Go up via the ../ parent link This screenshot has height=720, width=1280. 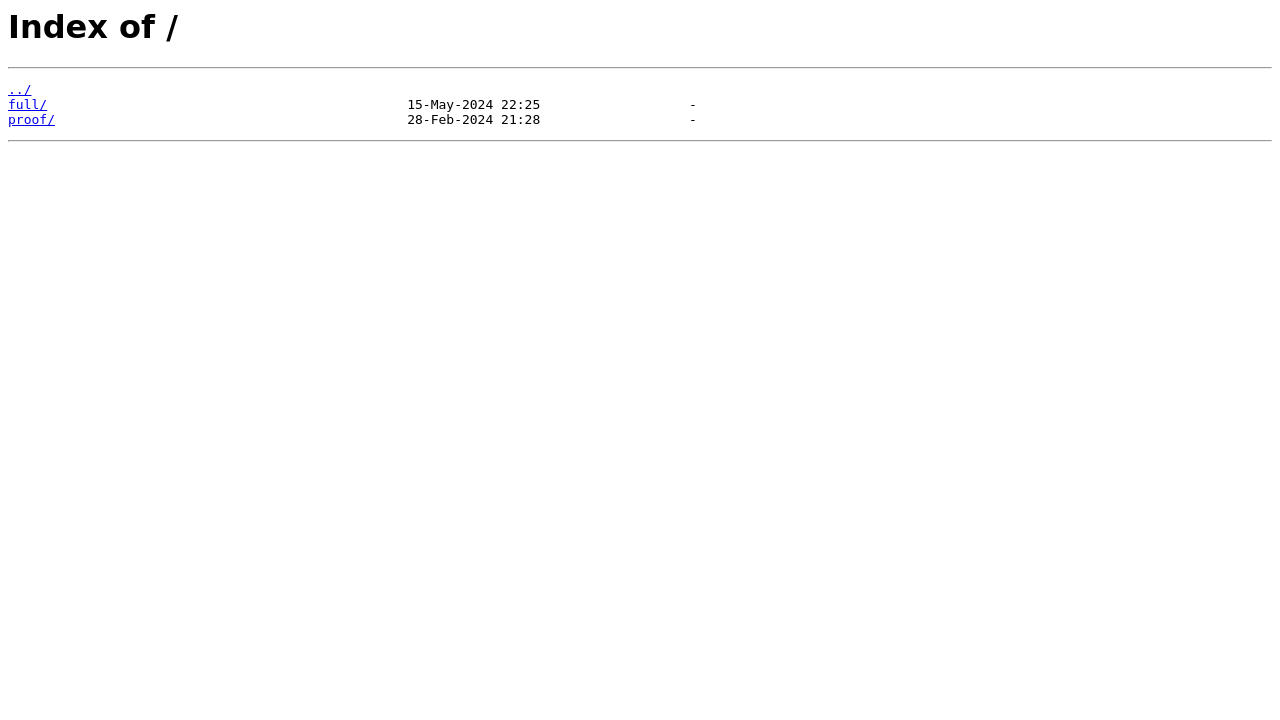pyautogui.click(x=19, y=90)
